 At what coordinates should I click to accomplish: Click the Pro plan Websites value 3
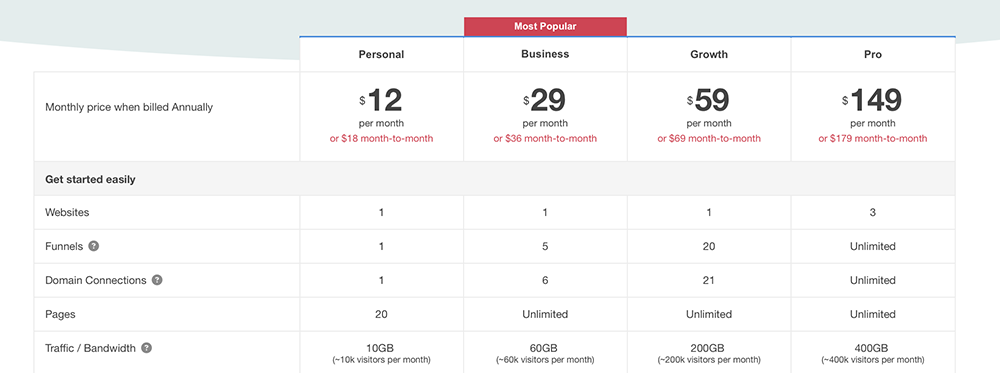pos(873,212)
